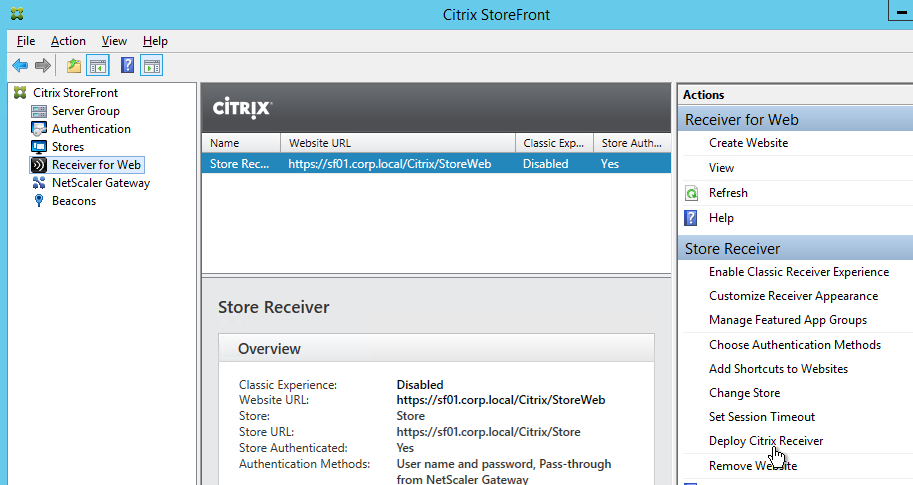Click Add Shortcuts to Websites
The height and width of the screenshot is (485, 913).
tap(778, 369)
